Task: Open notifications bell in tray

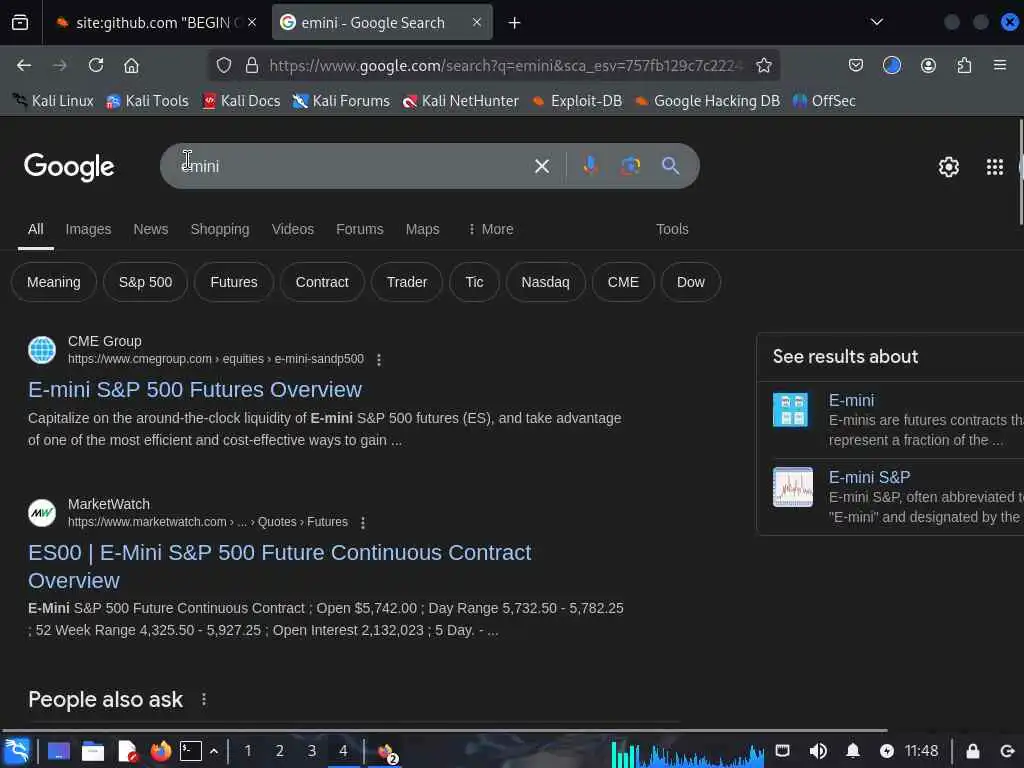Action: (853, 751)
